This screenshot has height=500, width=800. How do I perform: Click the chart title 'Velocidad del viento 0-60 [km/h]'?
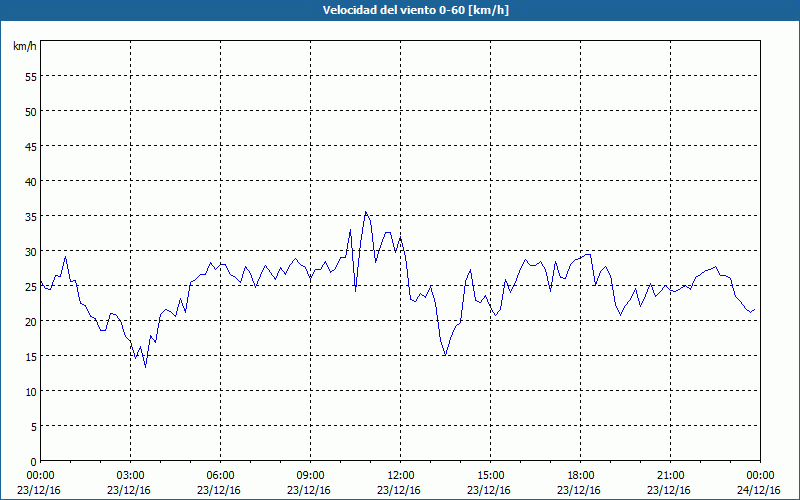point(416,10)
